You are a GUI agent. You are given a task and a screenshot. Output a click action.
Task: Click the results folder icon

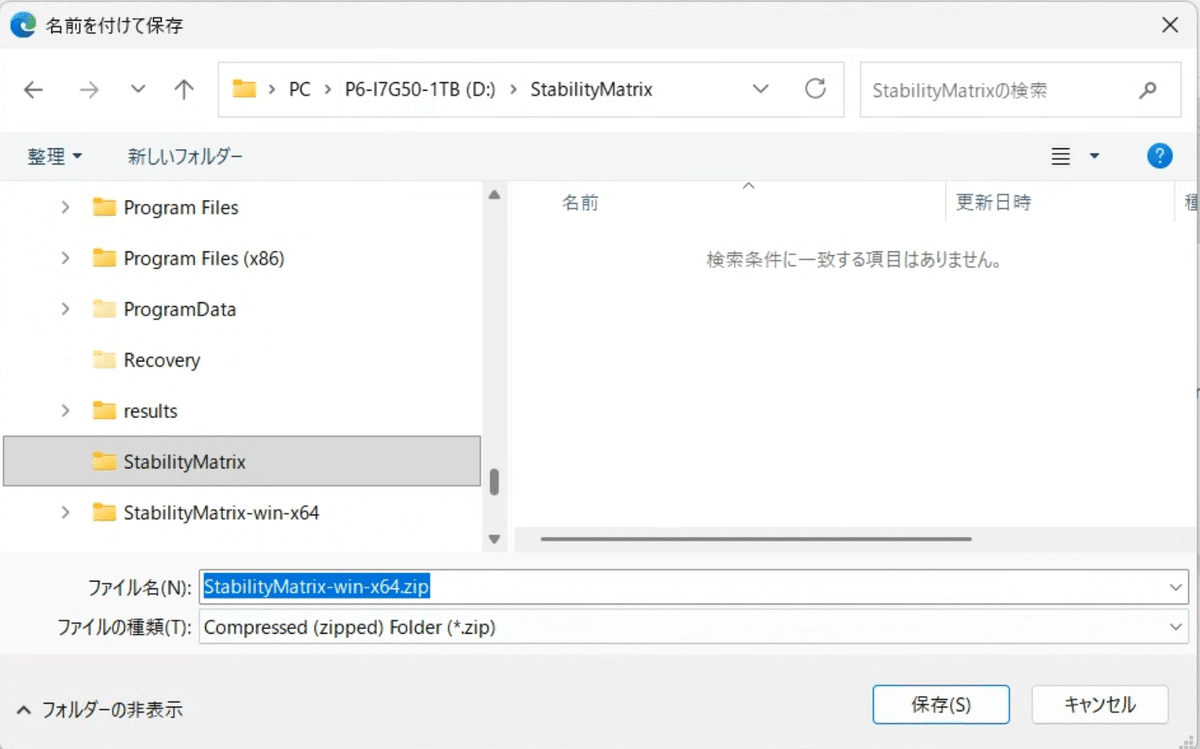click(104, 411)
